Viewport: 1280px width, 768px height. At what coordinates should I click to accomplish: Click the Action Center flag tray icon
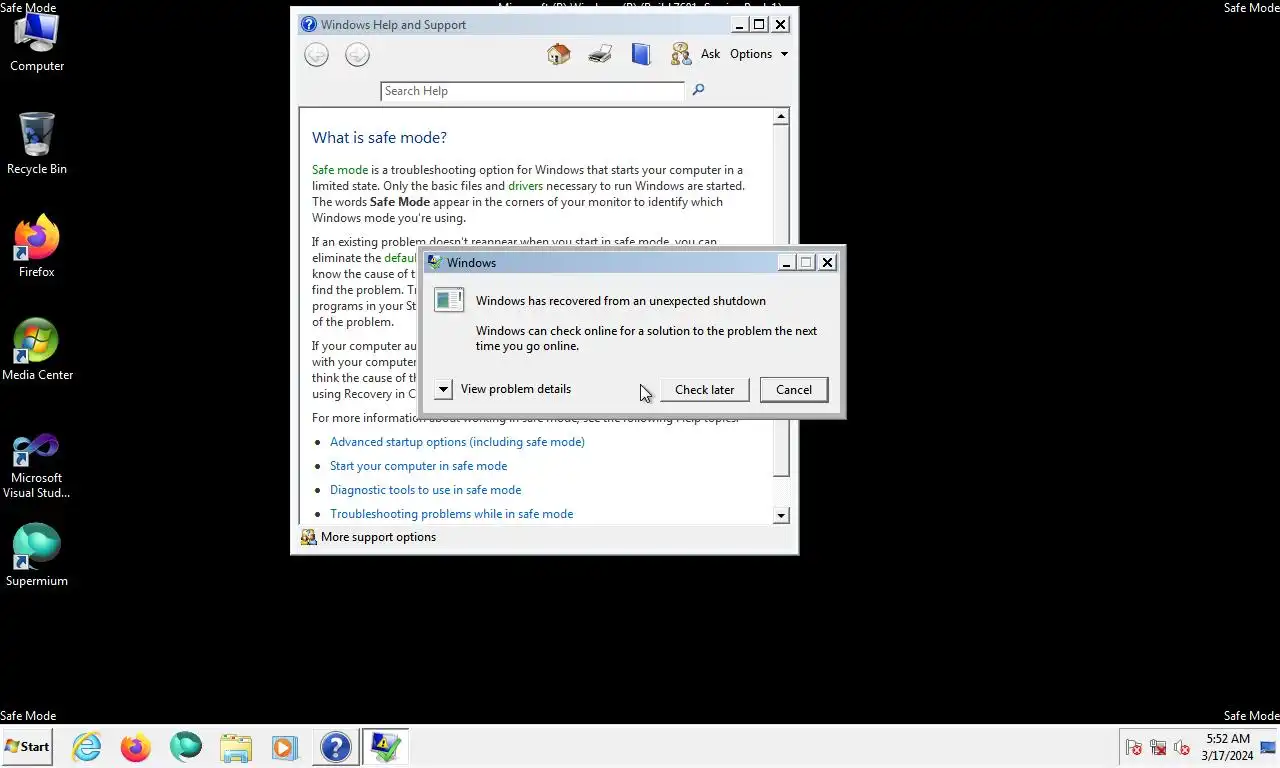tap(1134, 747)
